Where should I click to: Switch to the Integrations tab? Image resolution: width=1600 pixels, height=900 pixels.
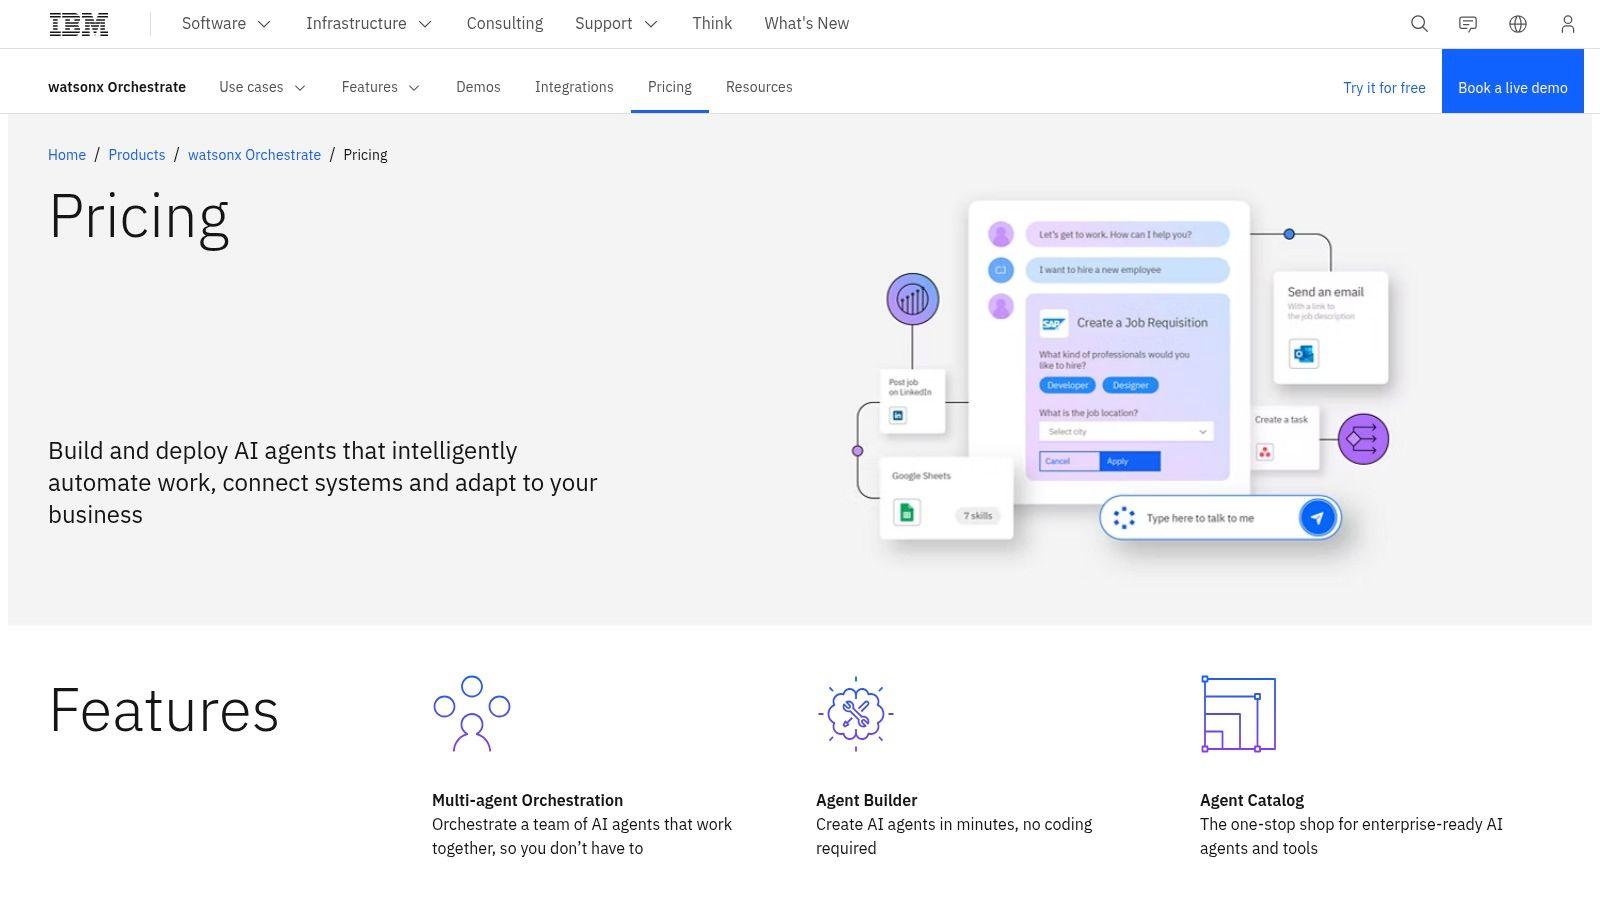click(574, 87)
